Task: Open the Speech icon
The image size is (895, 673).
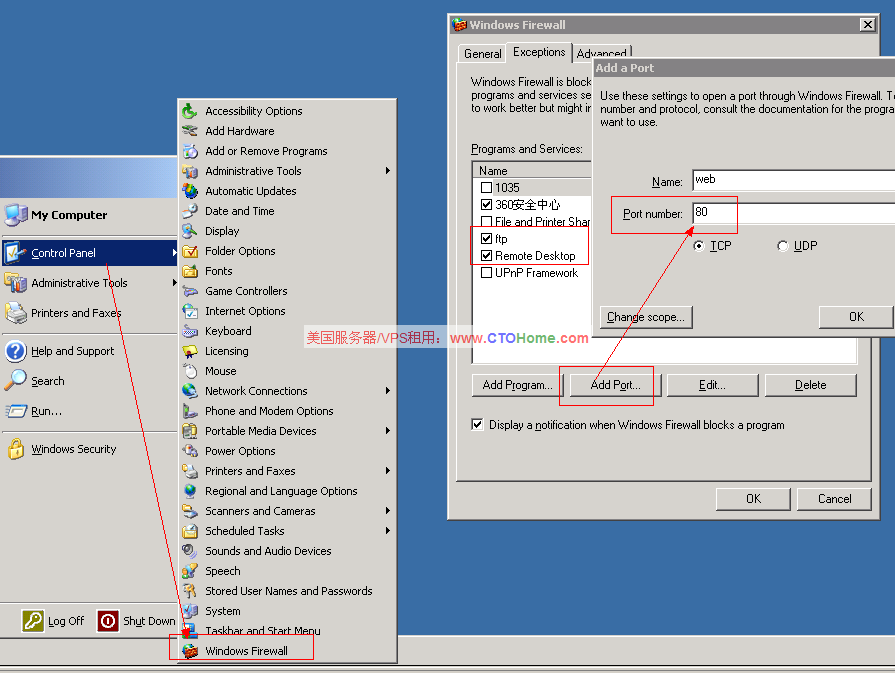Action: (x=190, y=570)
